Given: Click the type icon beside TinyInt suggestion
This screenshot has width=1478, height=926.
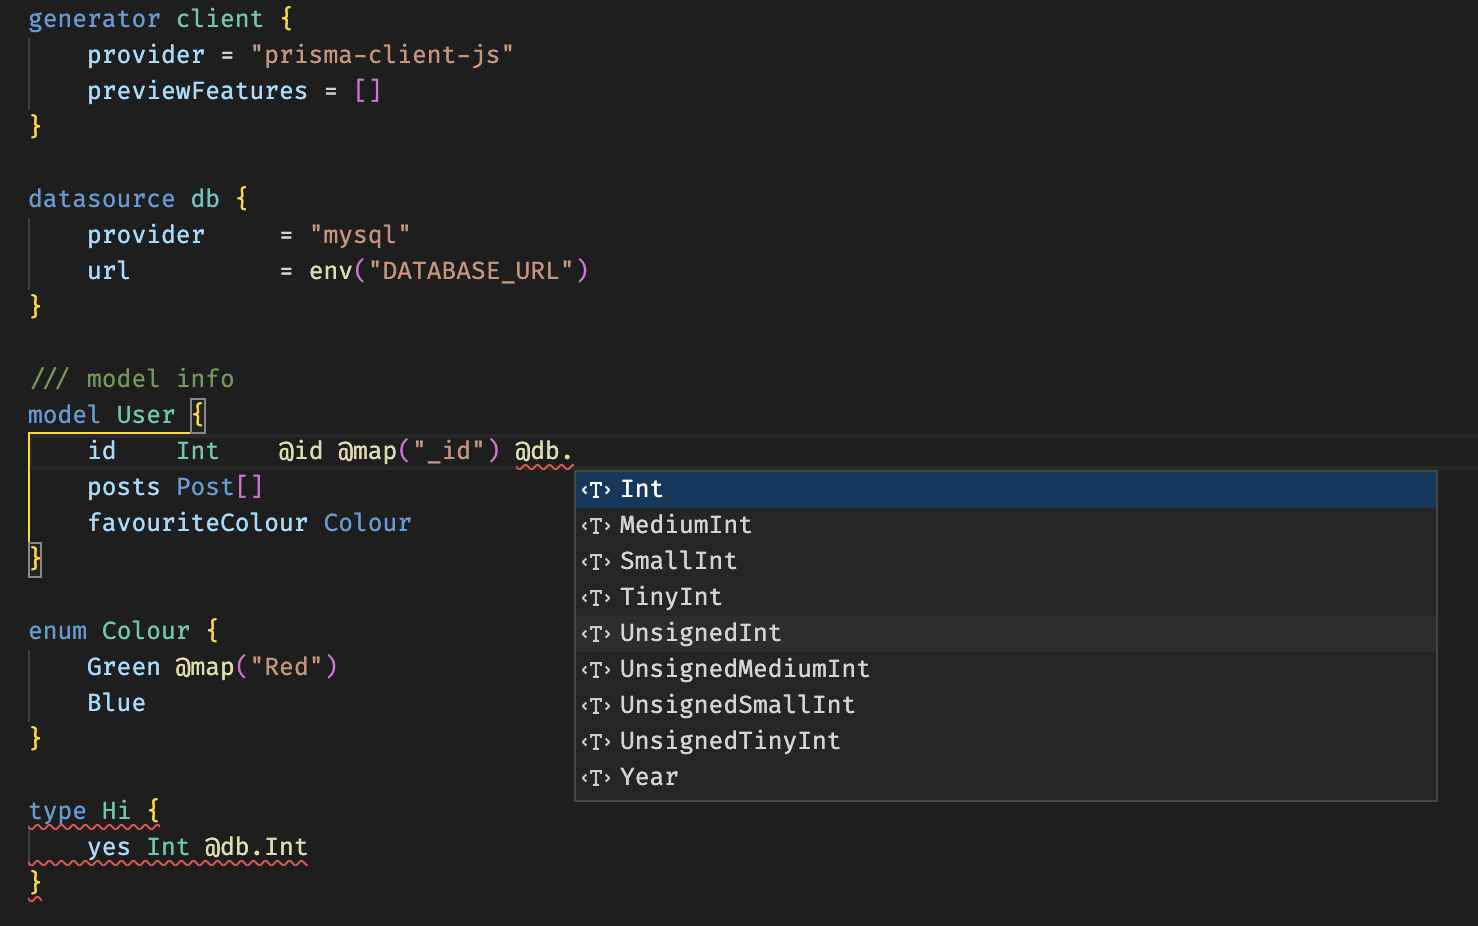Looking at the screenshot, I should coord(595,597).
